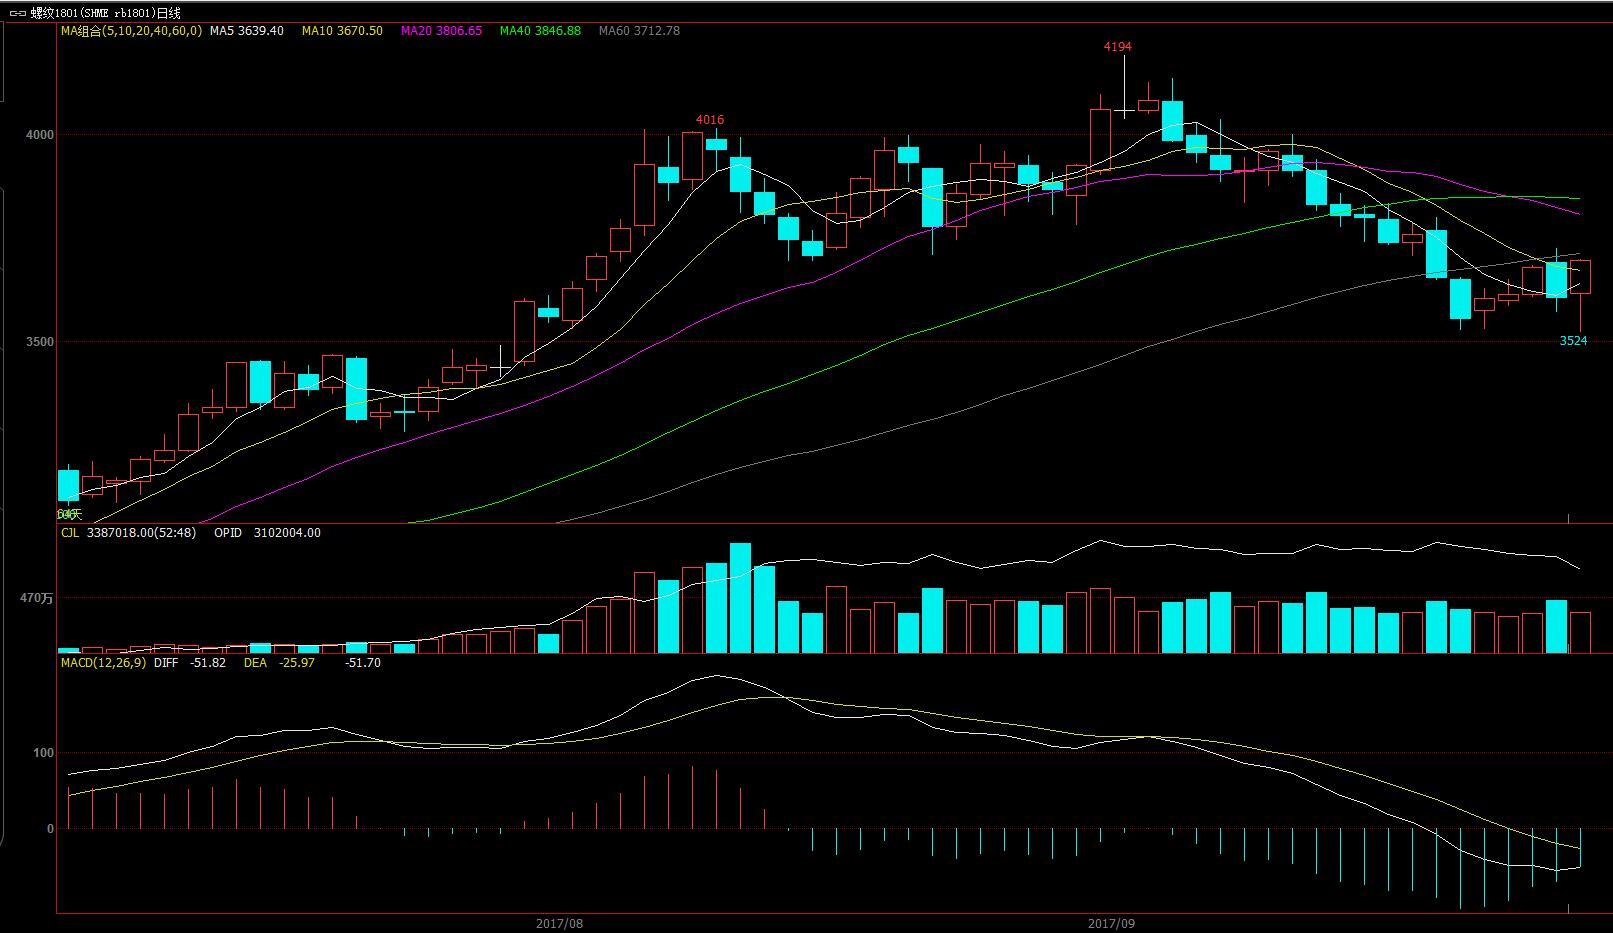1613x933 pixels.
Task: Click the DIFF -51.82 value
Action: point(190,663)
